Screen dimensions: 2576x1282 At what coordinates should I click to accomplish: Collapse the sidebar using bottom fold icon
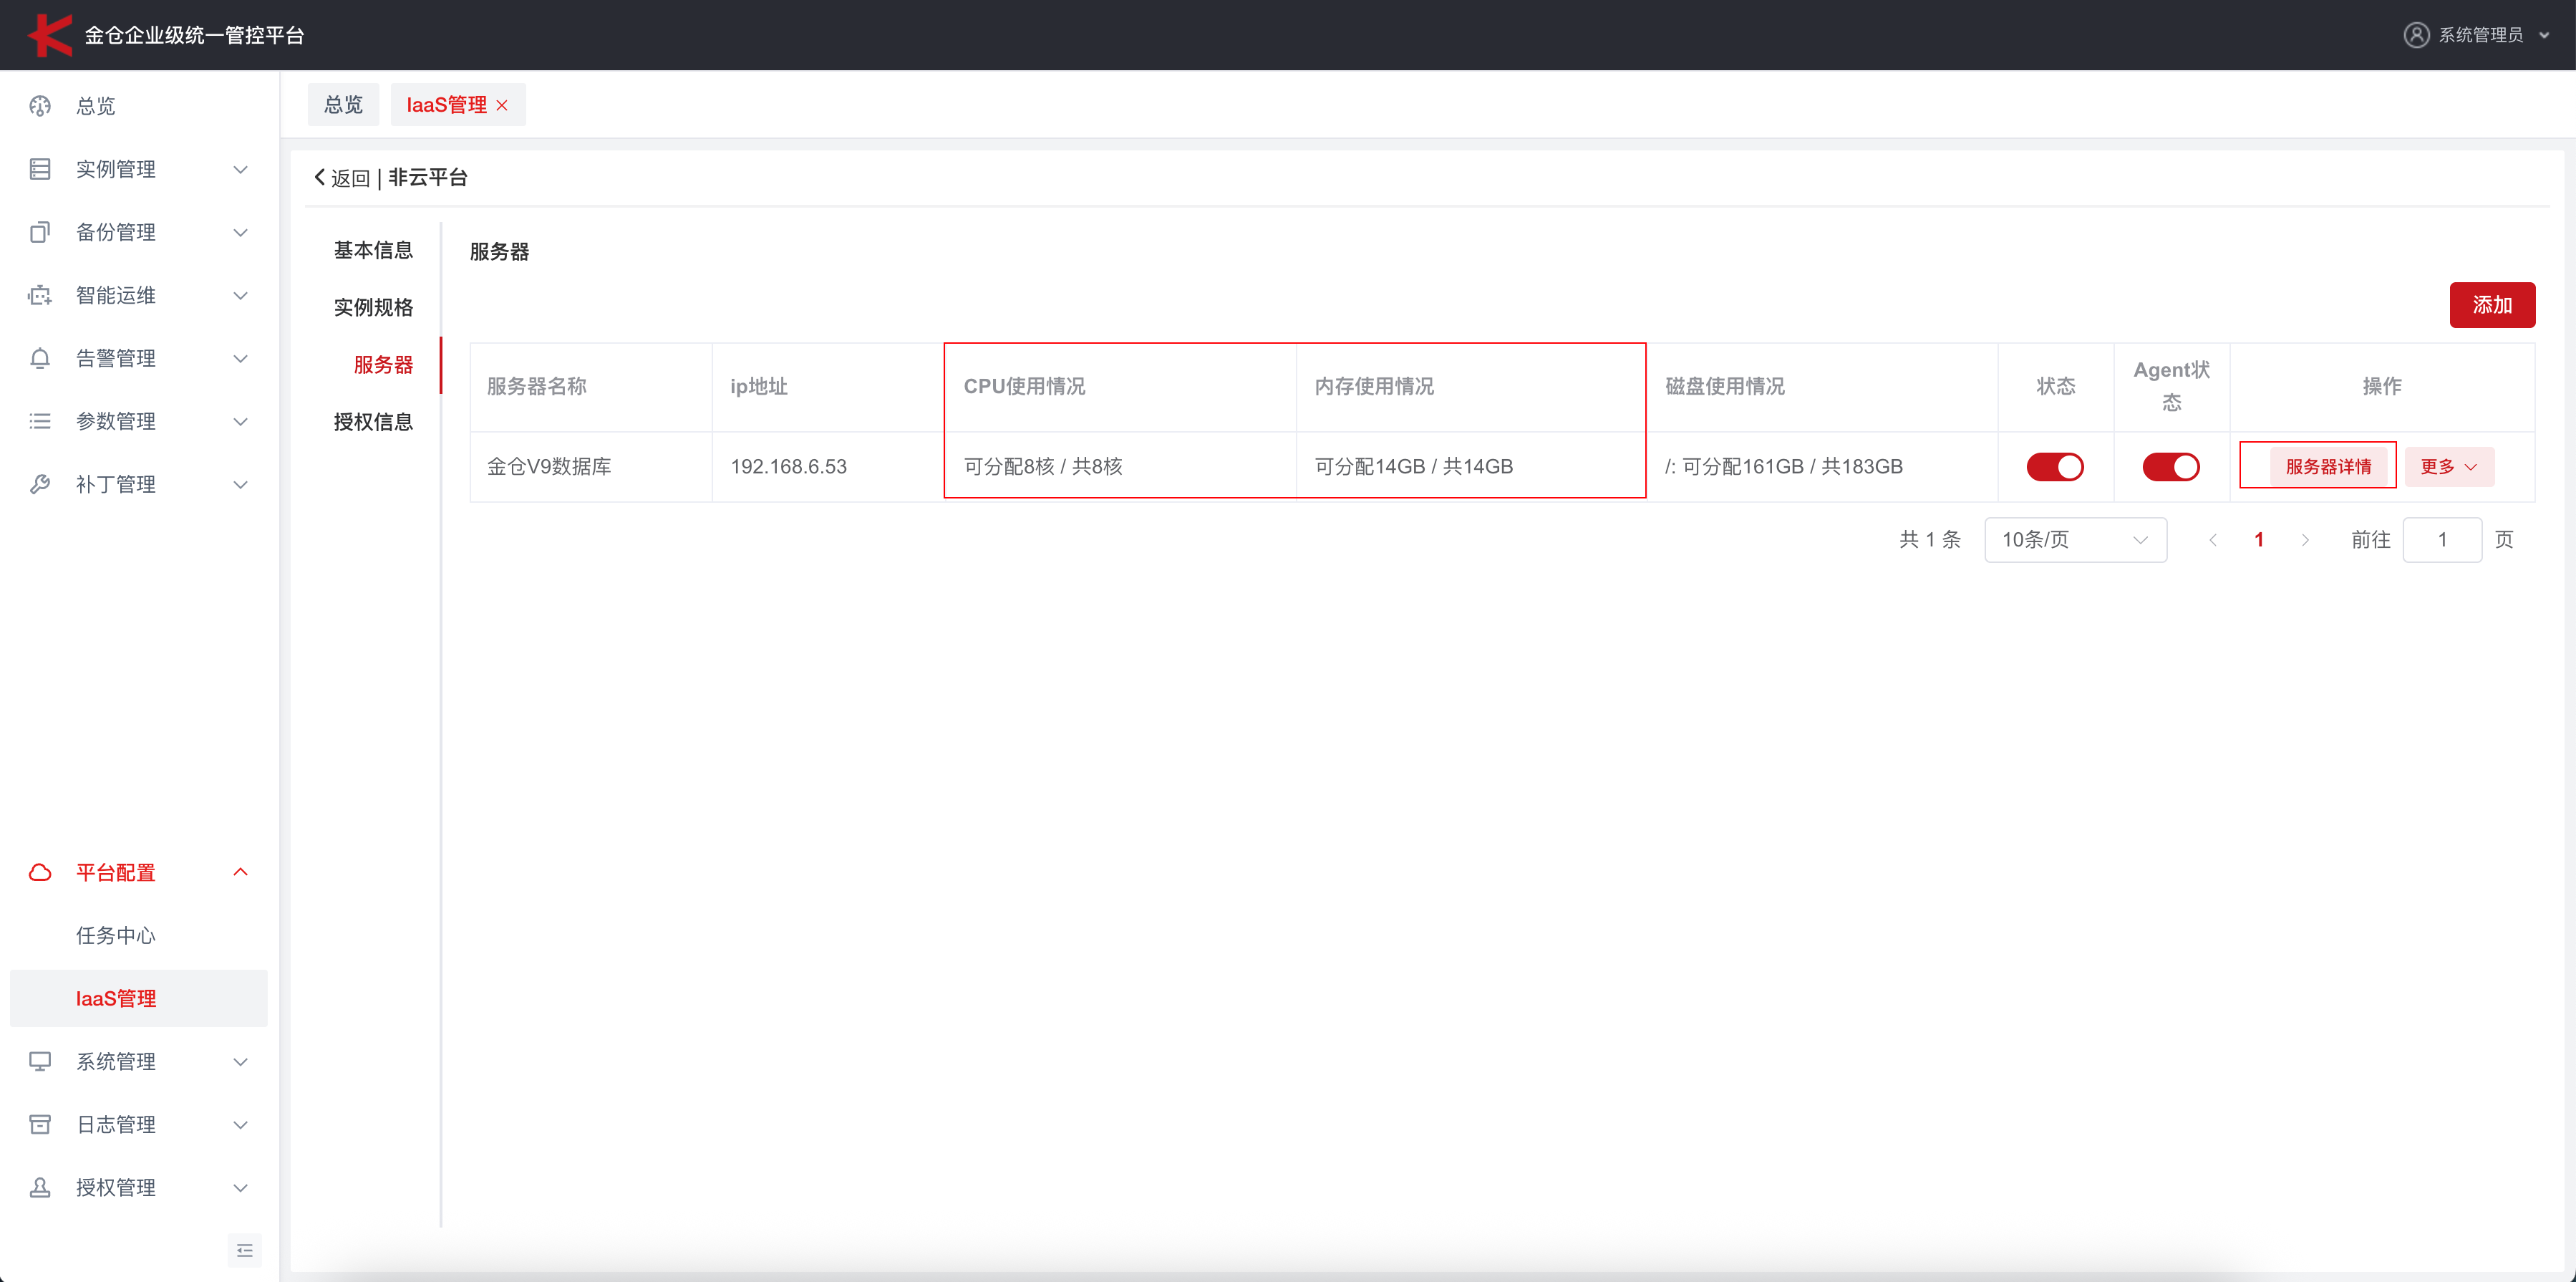(x=244, y=1250)
